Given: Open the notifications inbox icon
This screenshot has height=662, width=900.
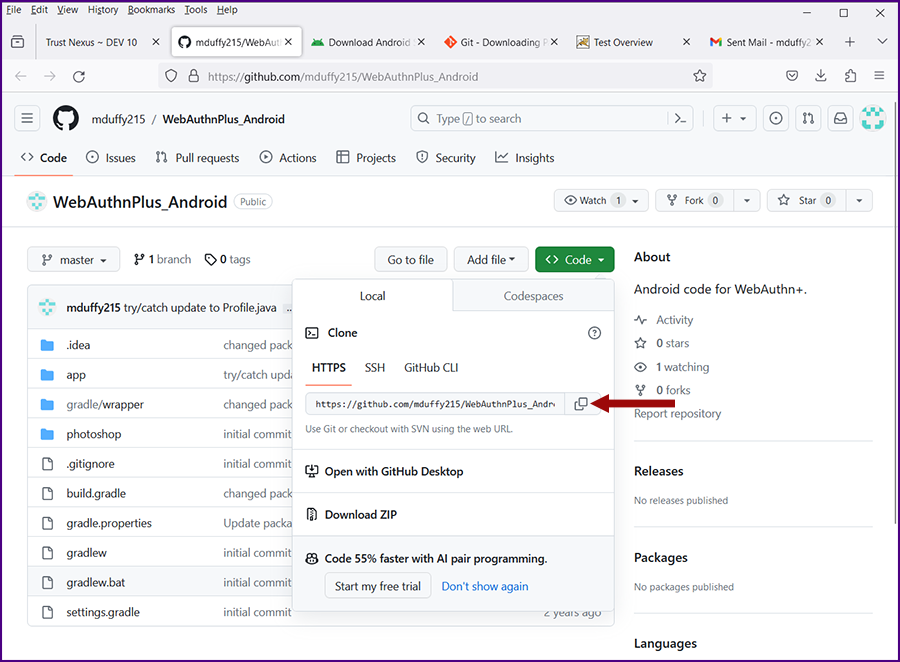Looking at the screenshot, I should coord(841,118).
